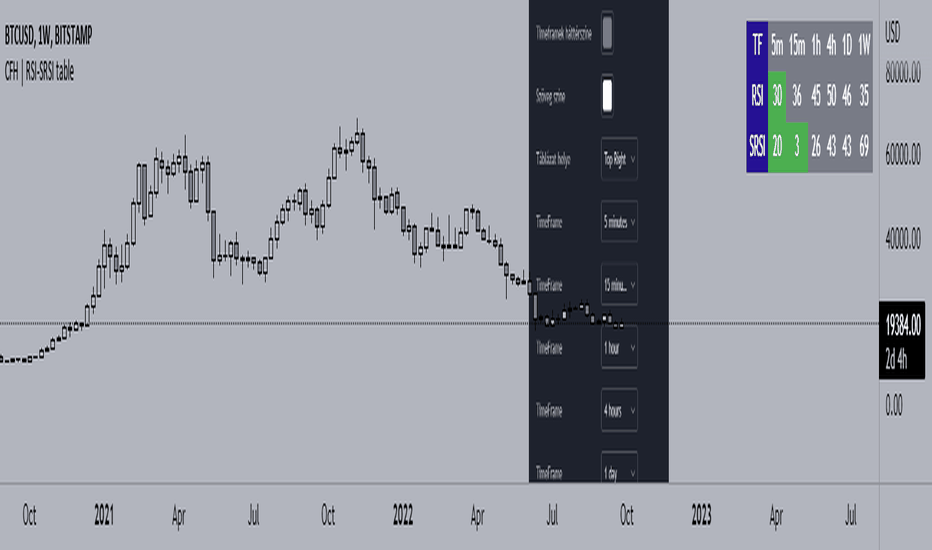Open the Timeframek háttérszíne color swatch
Viewport: 932px width, 550px height.
607,33
